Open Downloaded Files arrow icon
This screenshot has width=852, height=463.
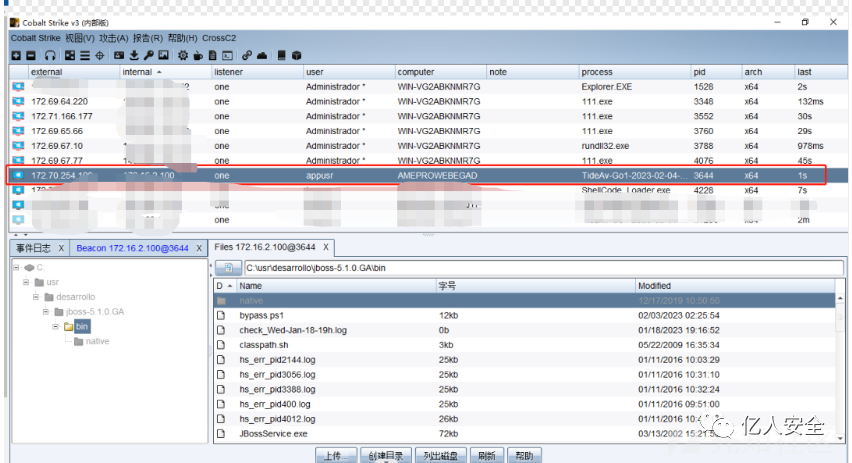point(134,55)
